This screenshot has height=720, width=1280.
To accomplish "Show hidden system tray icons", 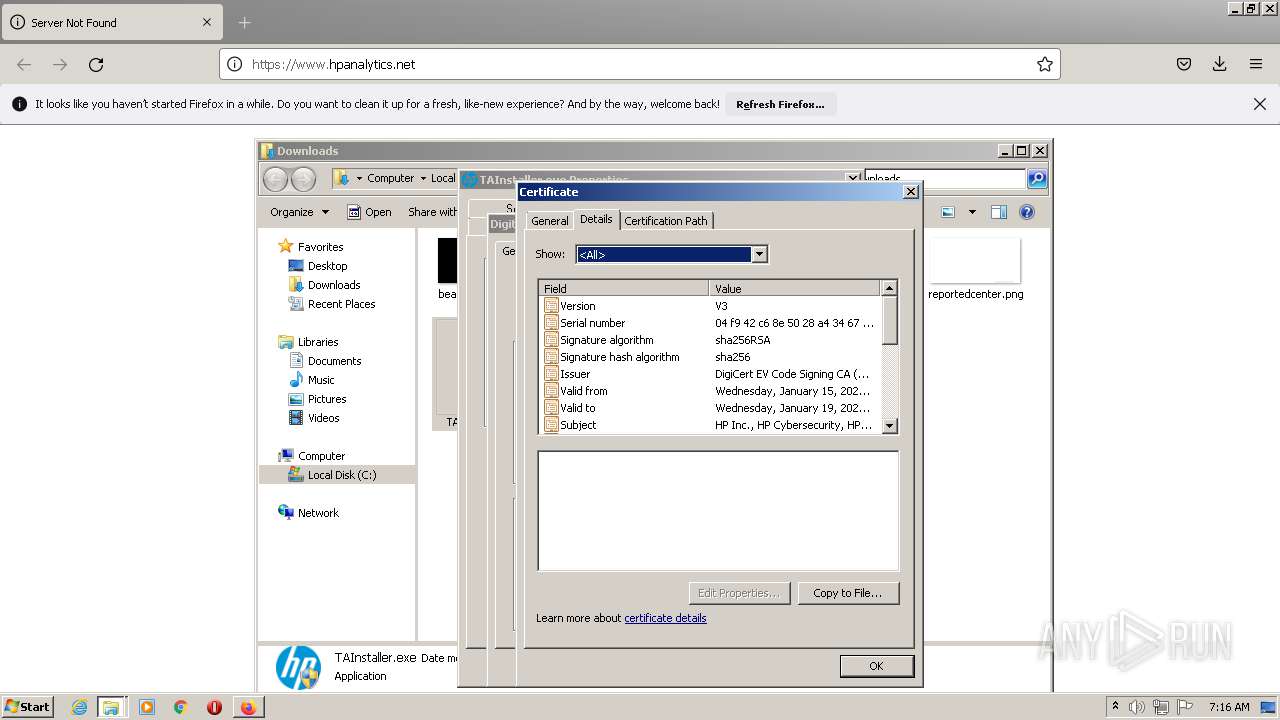I will tap(1115, 706).
